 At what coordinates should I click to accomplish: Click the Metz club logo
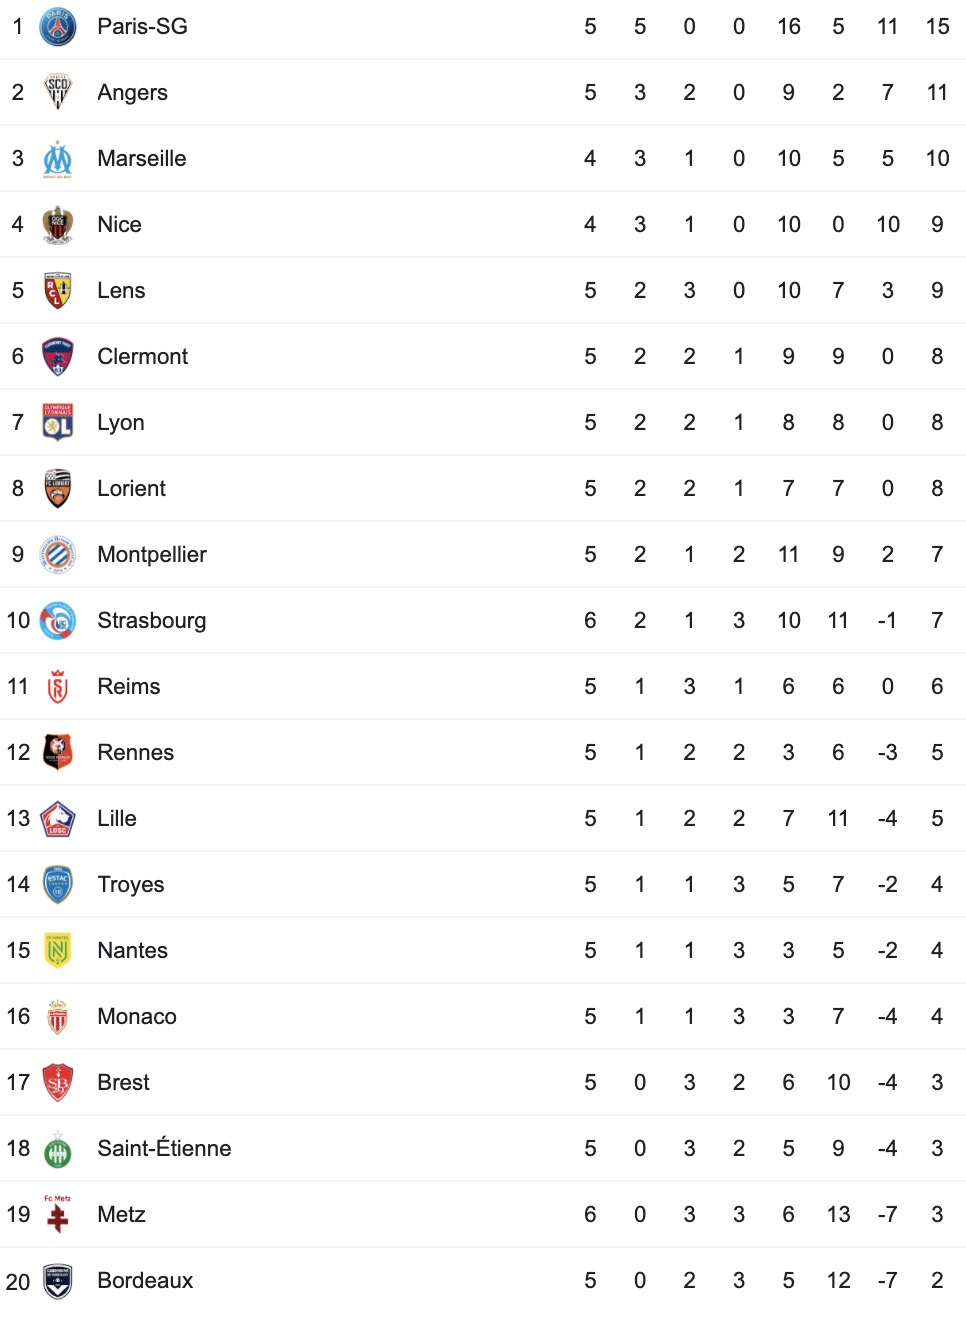58,1213
